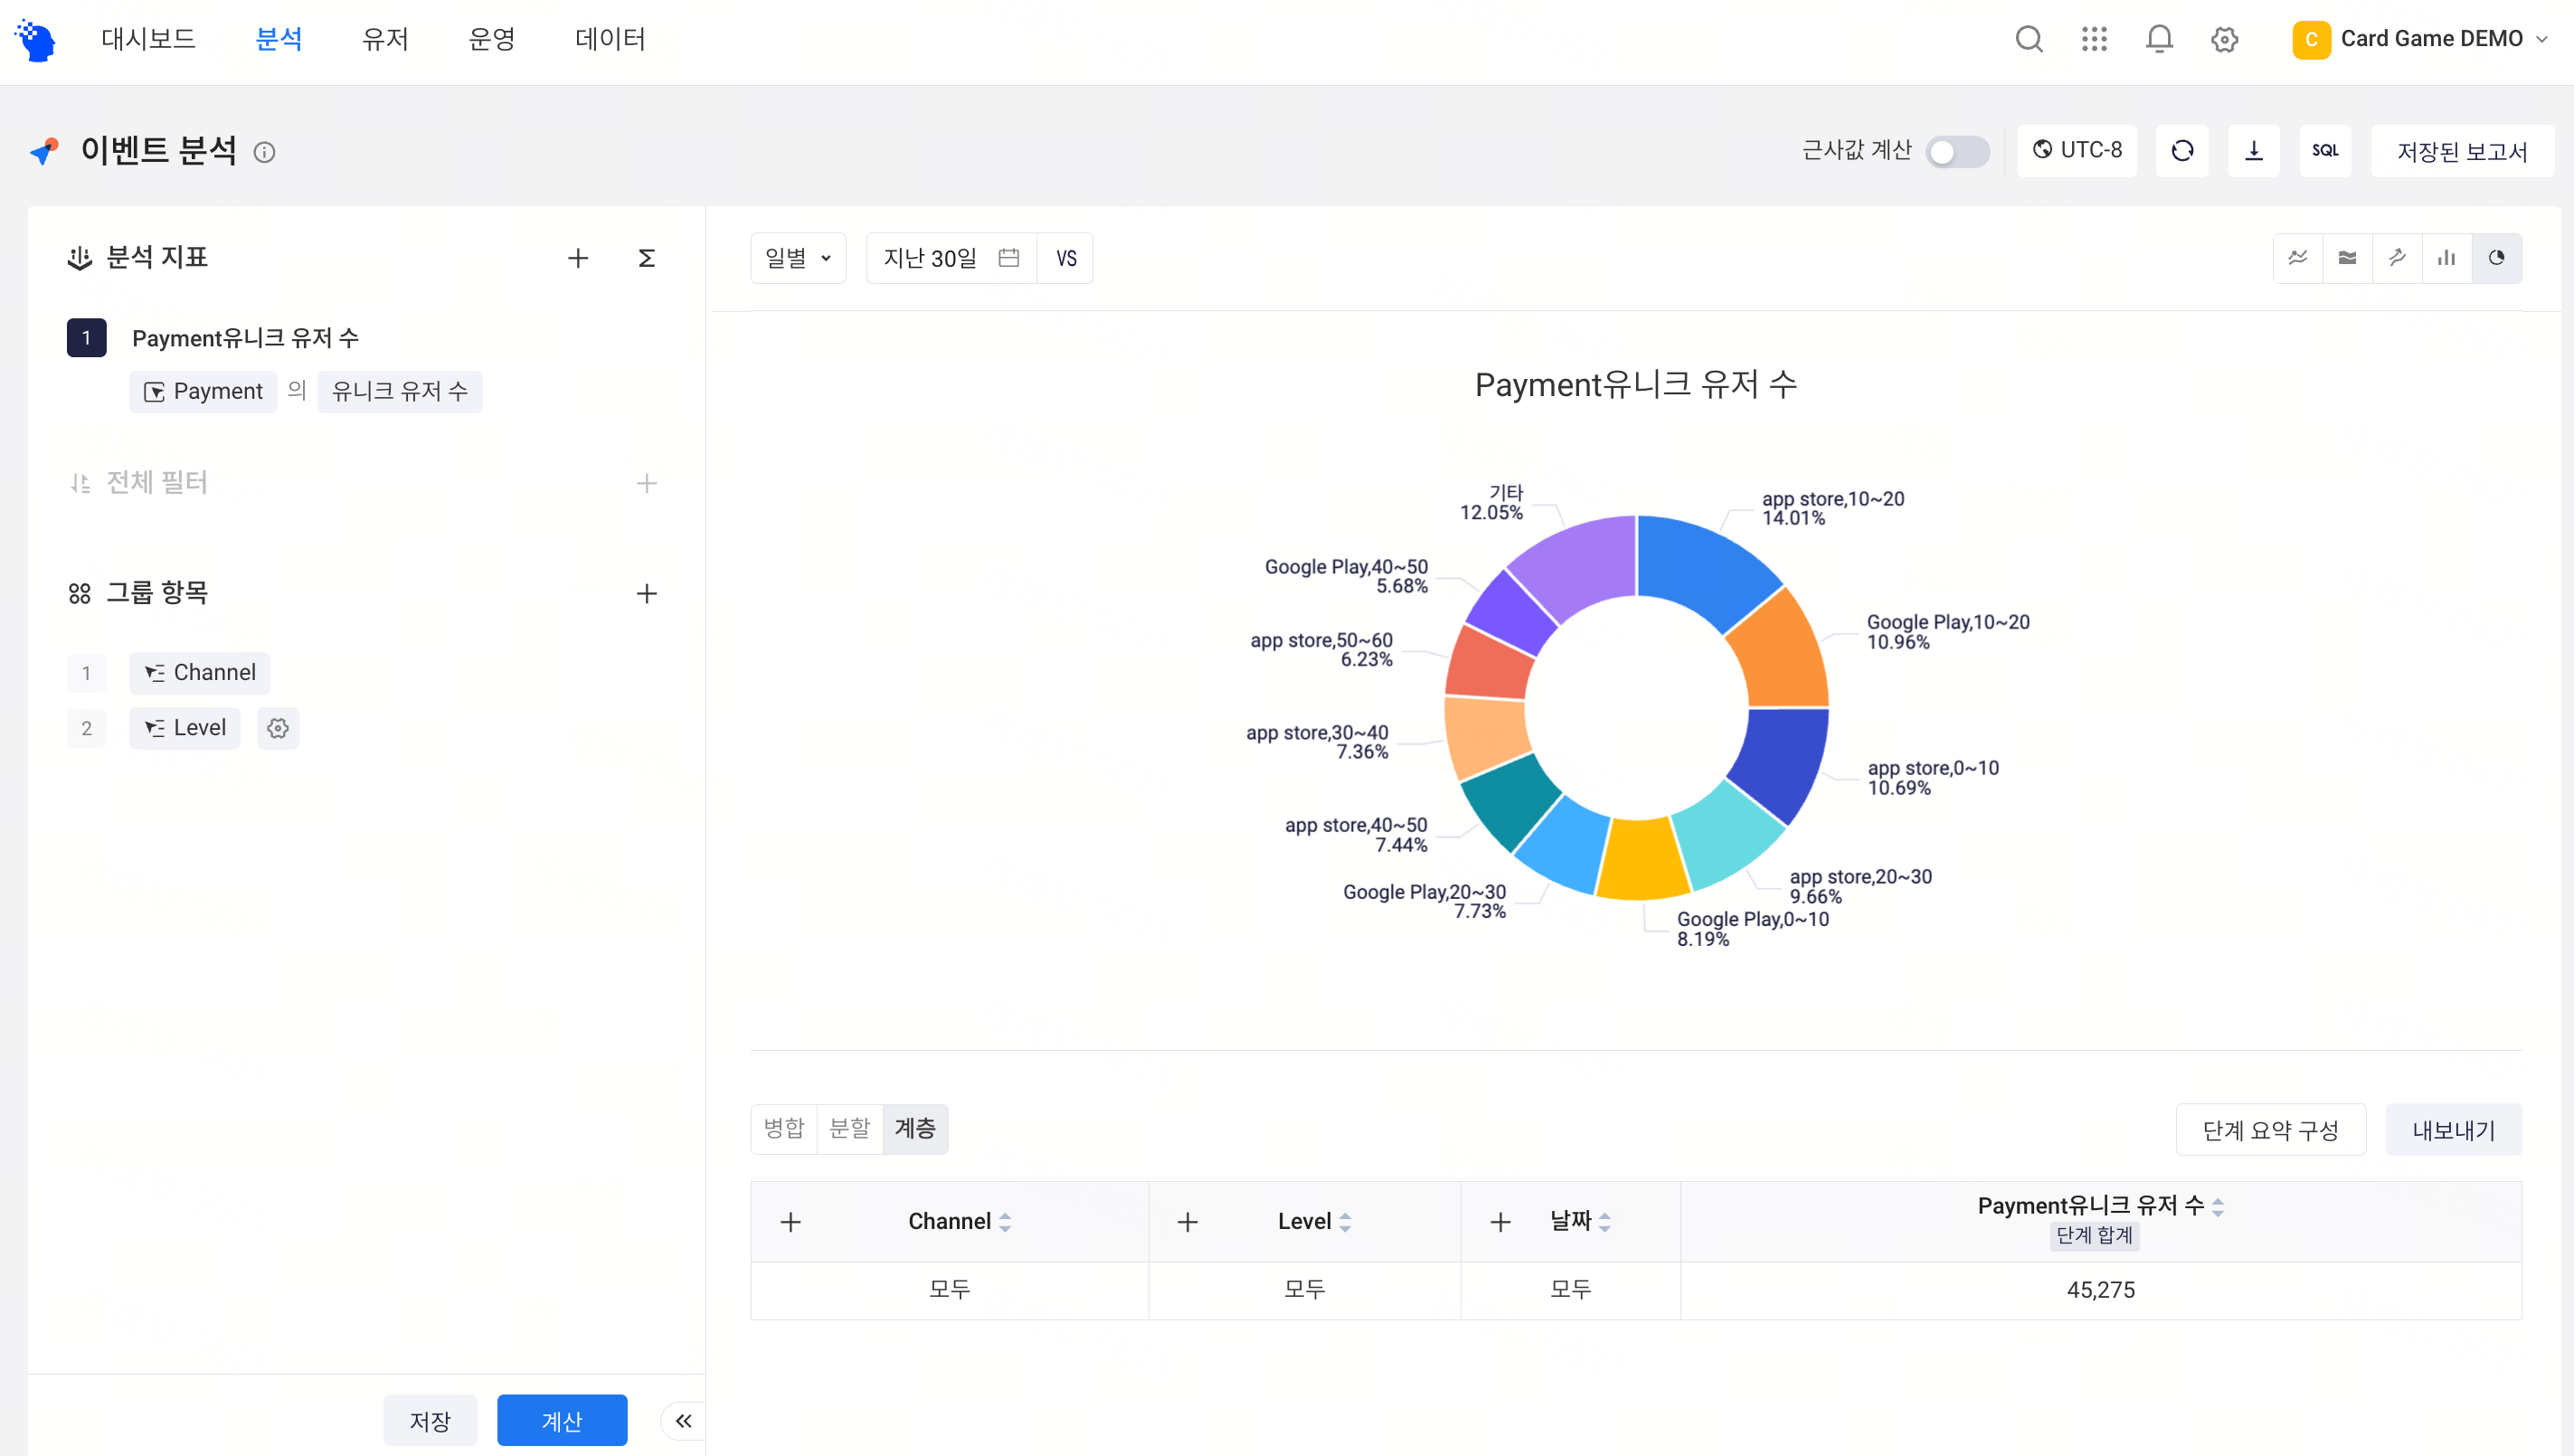Image resolution: width=2574 pixels, height=1456 pixels.
Task: Click the 계산 calculate button
Action: point(562,1421)
